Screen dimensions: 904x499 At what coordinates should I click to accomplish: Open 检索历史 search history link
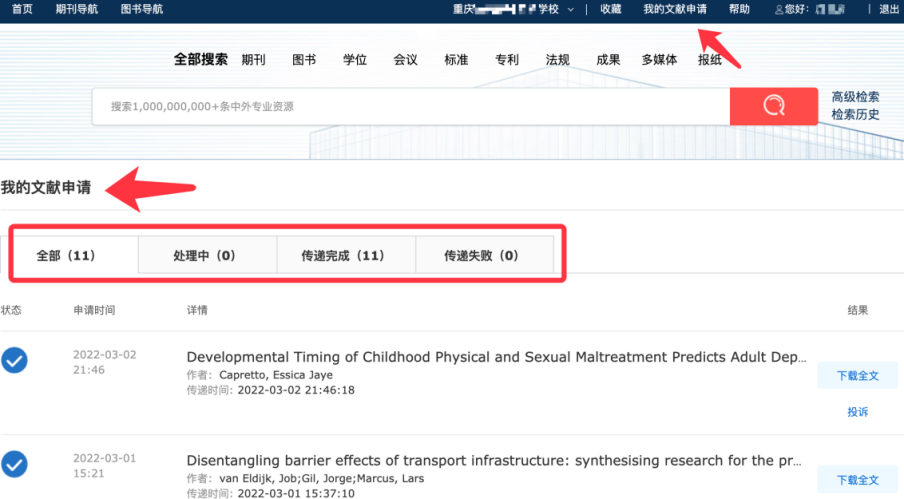[x=855, y=114]
